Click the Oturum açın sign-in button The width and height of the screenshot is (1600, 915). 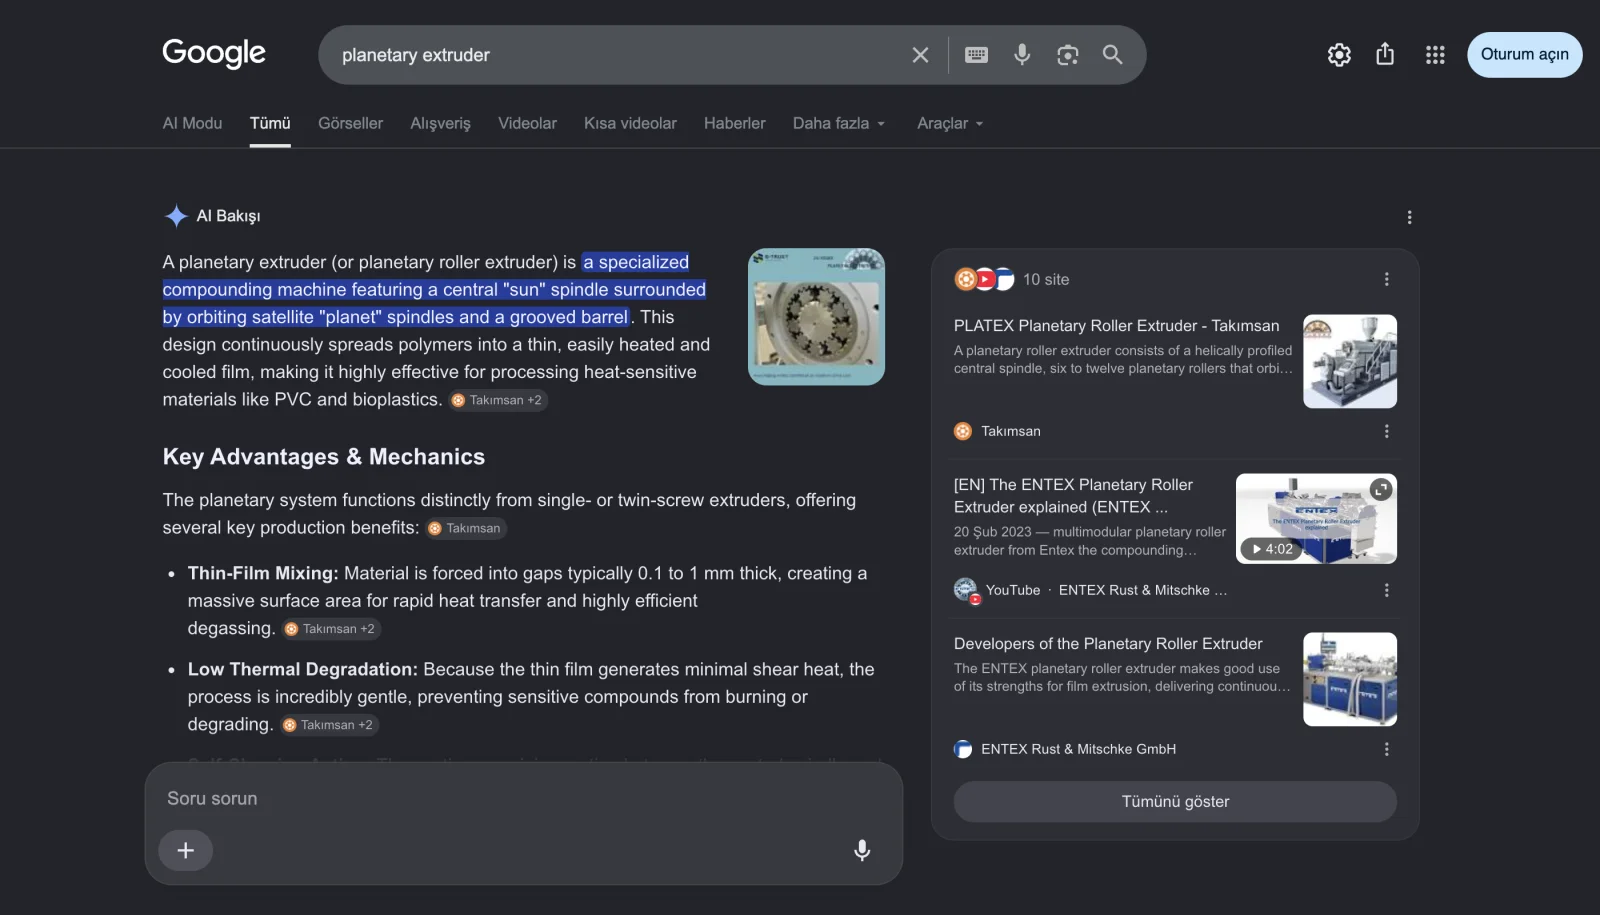[x=1524, y=55]
